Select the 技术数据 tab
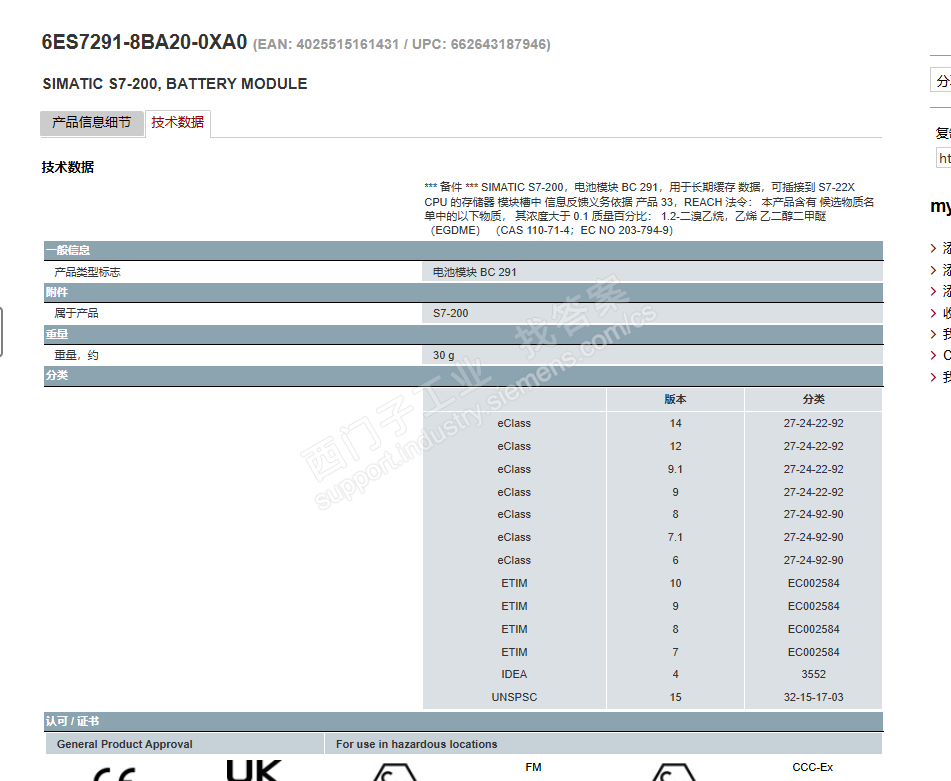Screen dimensions: 951x781 (178, 122)
